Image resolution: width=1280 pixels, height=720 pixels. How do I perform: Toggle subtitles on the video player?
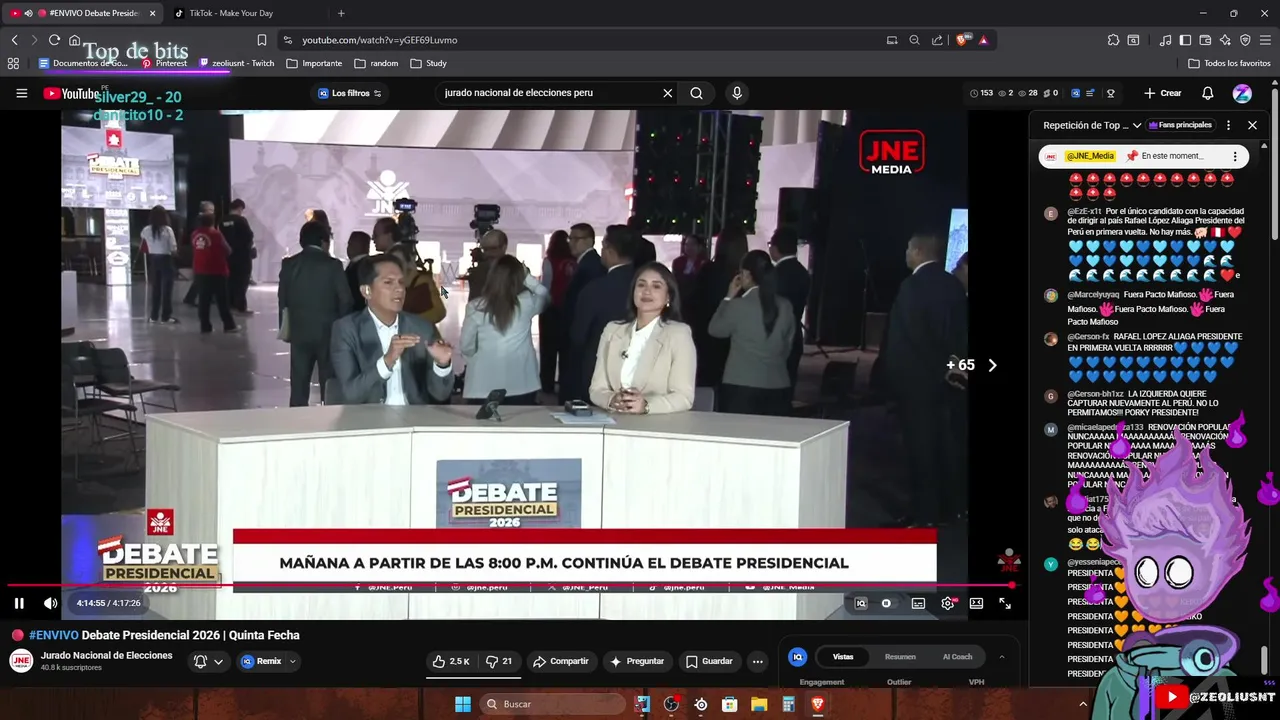coord(918,603)
